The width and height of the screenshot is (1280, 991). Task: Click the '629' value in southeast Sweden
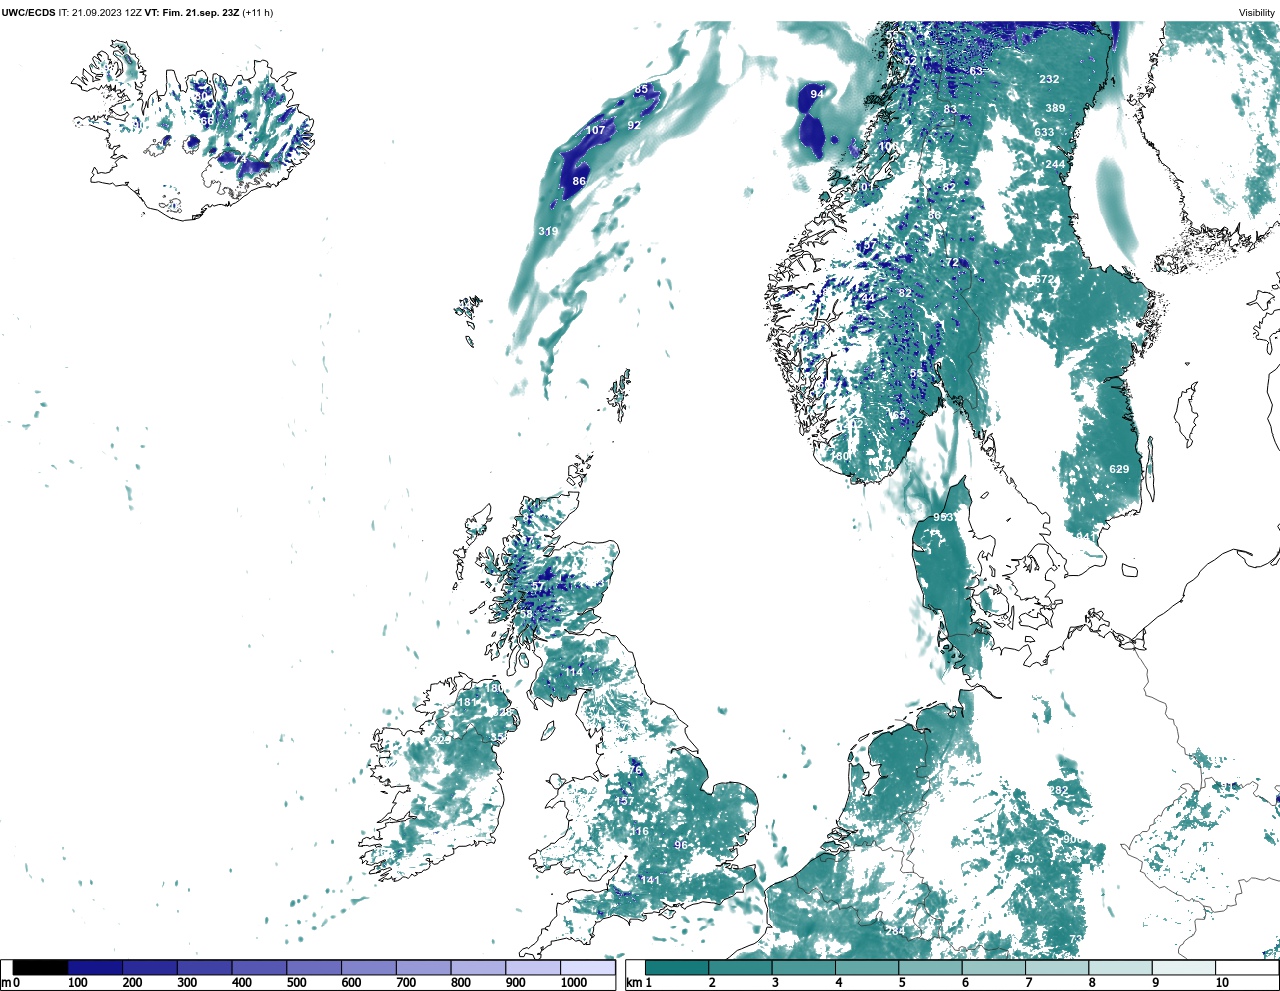click(1119, 470)
